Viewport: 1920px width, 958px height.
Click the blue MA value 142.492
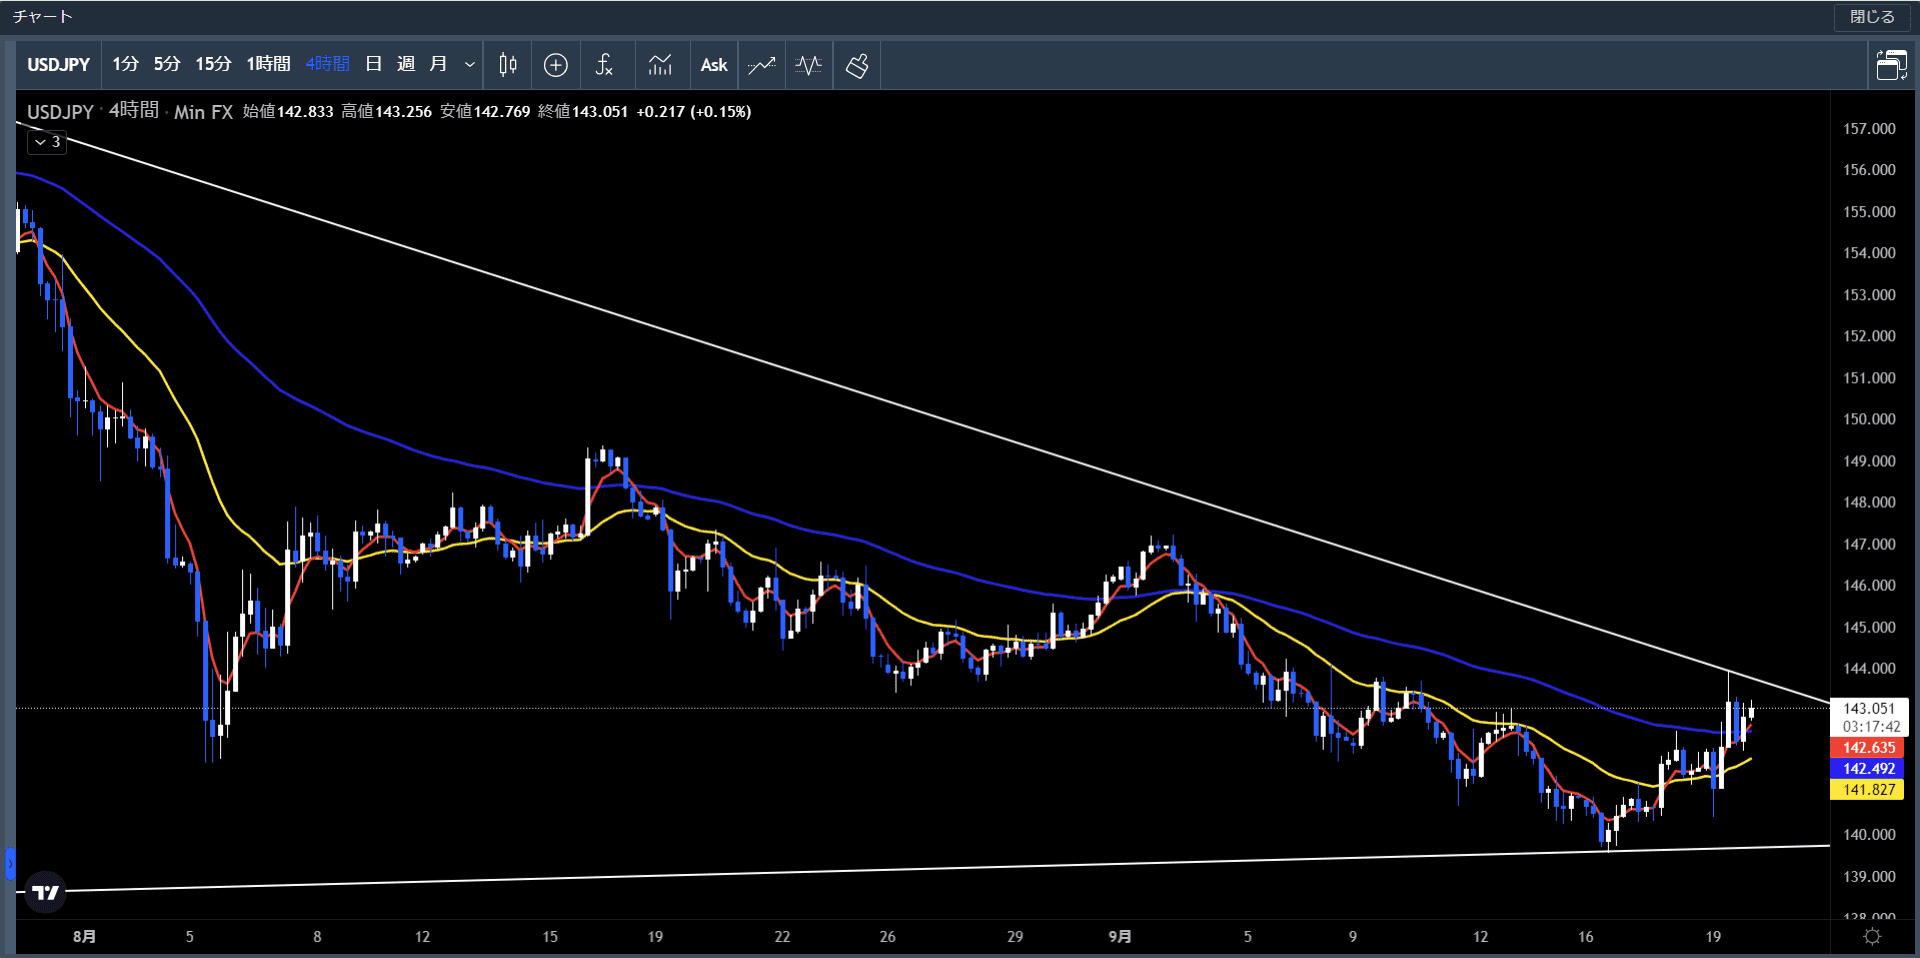tap(1869, 769)
